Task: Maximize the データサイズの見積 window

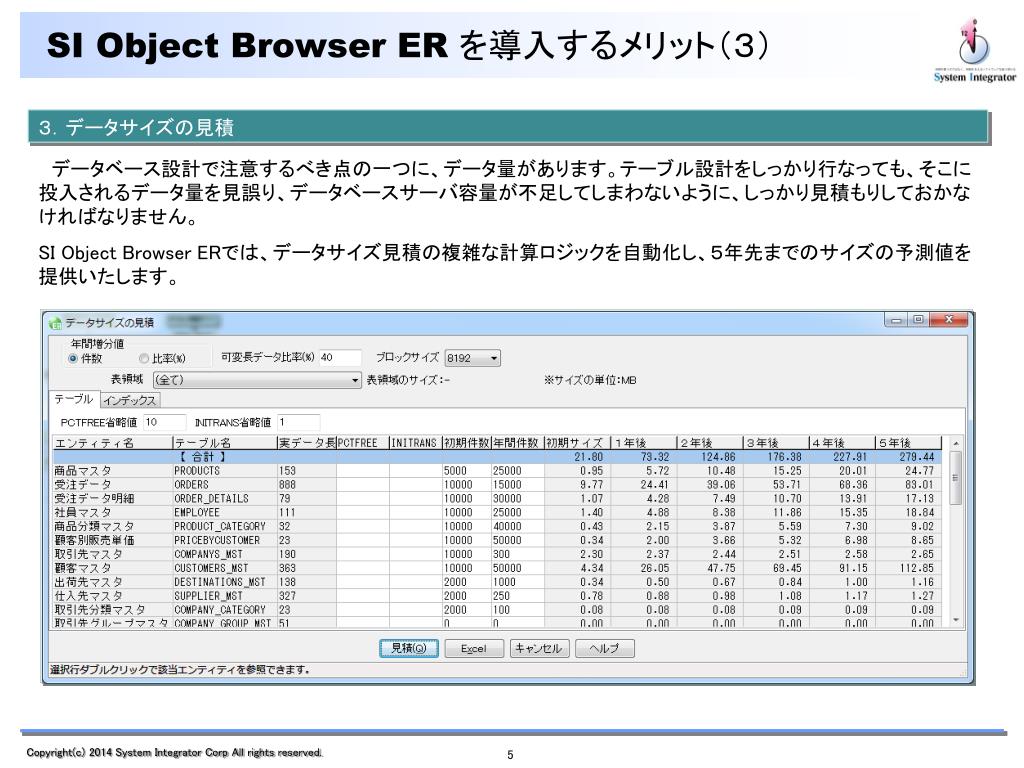Action: [x=918, y=319]
